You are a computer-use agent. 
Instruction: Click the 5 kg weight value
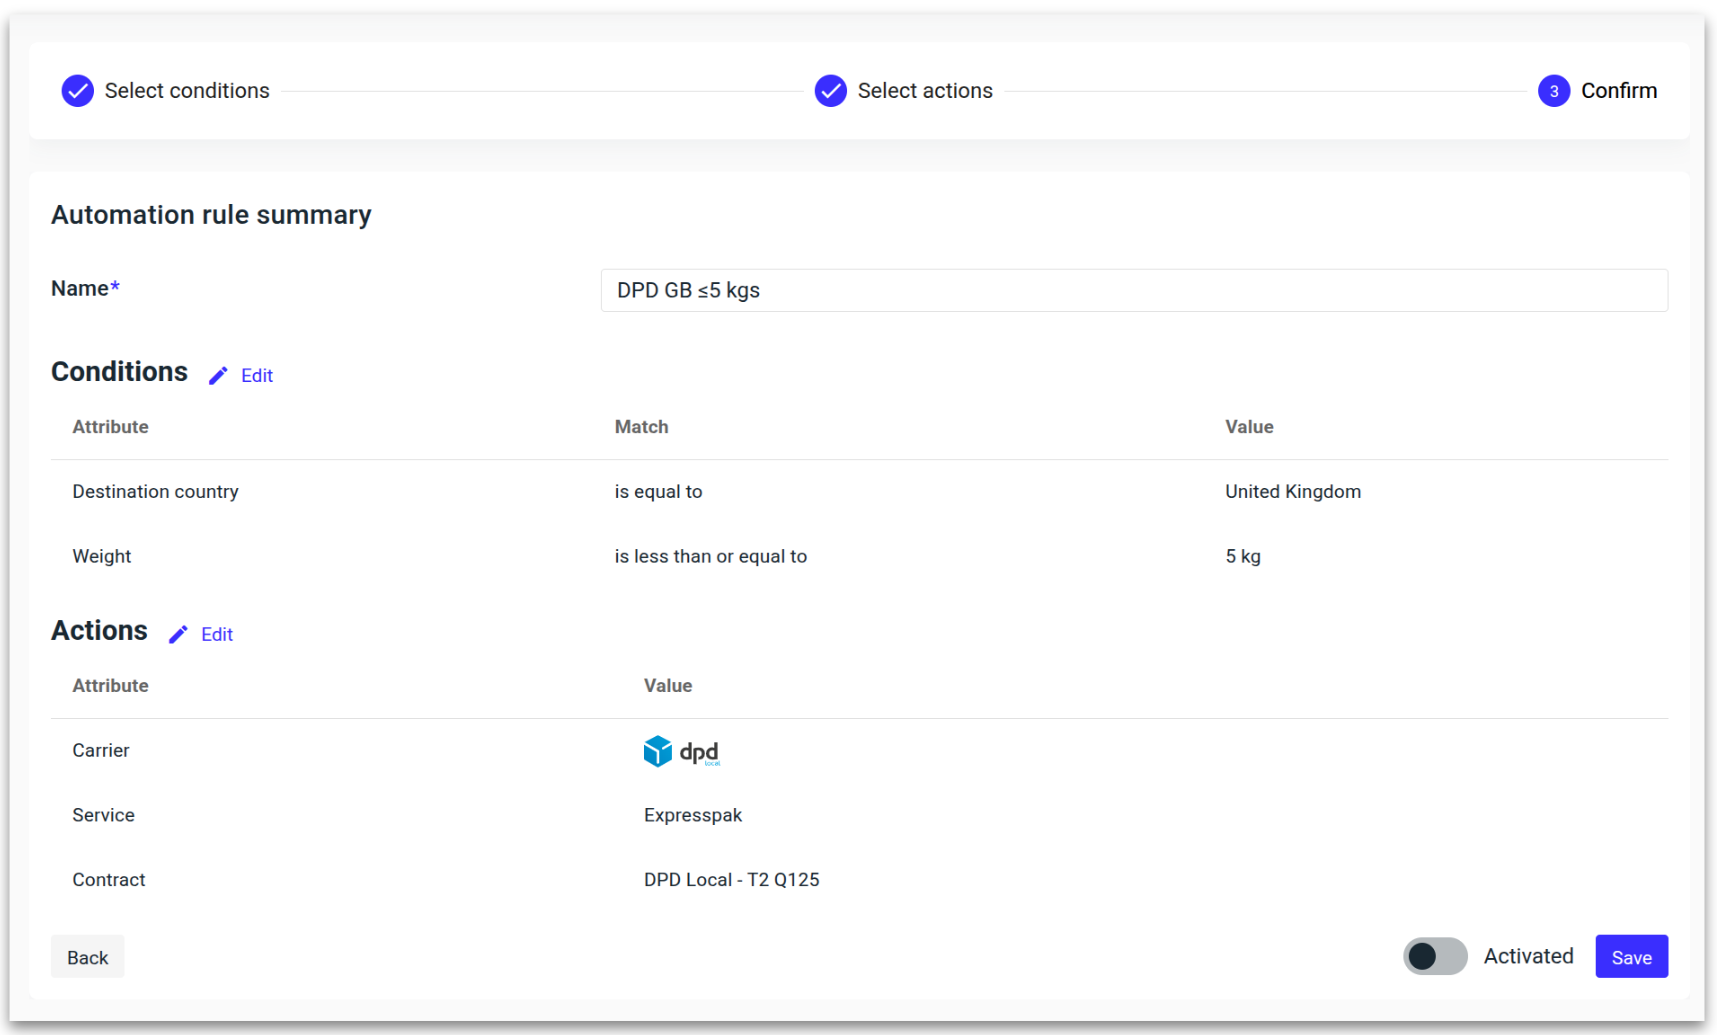[x=1243, y=557]
